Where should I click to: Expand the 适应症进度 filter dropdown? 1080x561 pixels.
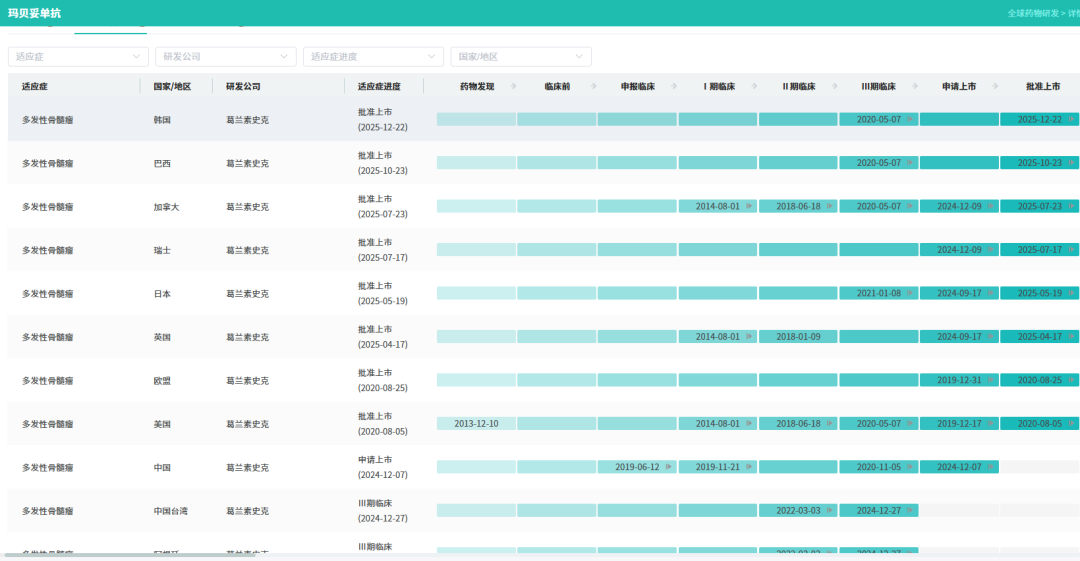(373, 57)
